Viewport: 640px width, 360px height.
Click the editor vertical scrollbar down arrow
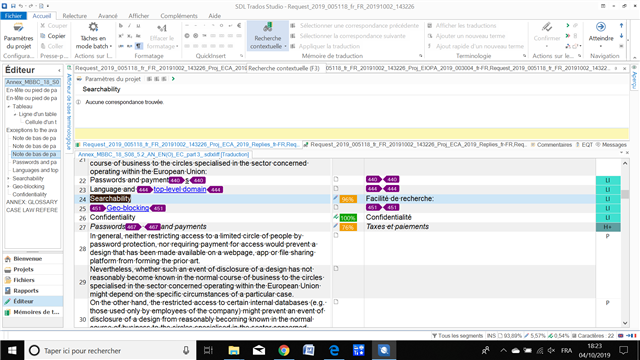pos(625,323)
